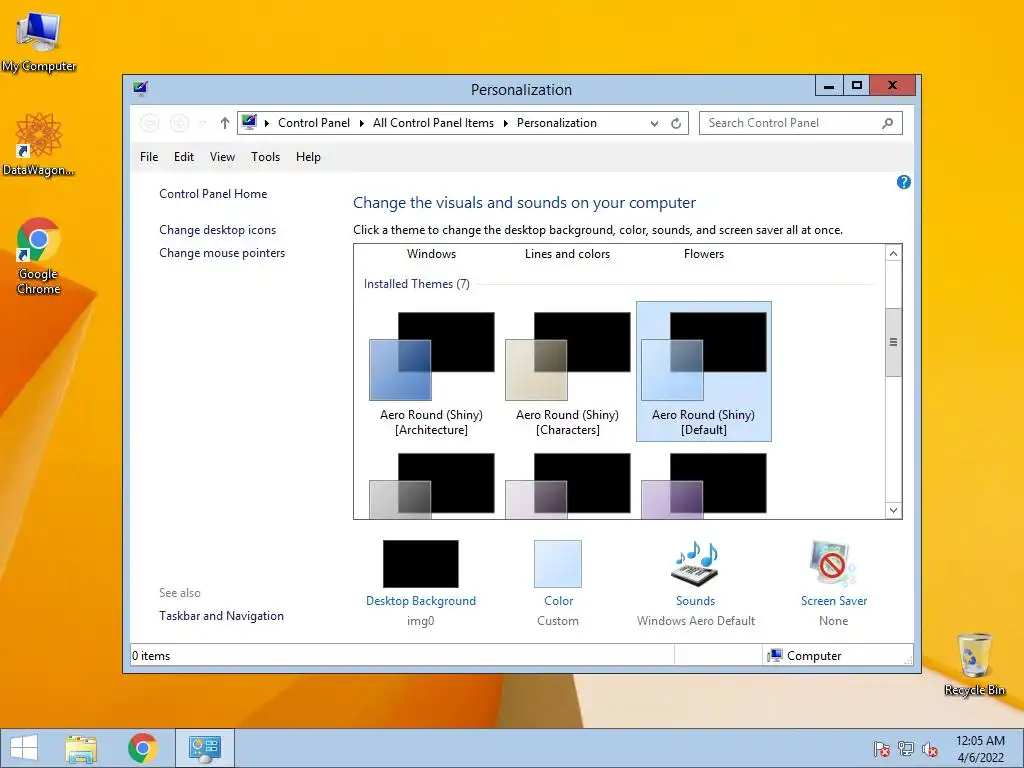Open Change mouse pointers link

[222, 253]
